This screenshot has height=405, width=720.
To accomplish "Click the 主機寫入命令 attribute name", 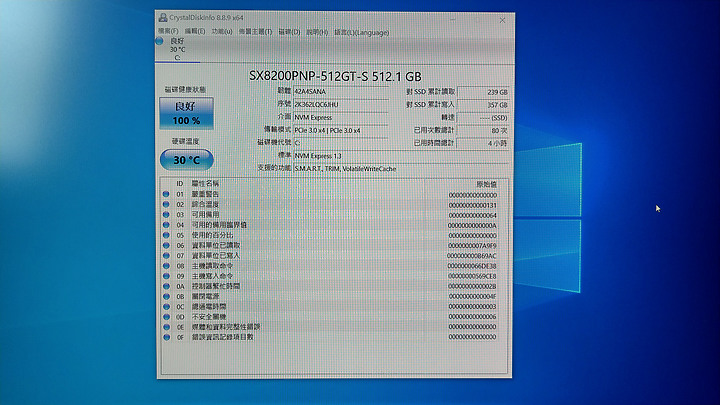I will (212, 276).
